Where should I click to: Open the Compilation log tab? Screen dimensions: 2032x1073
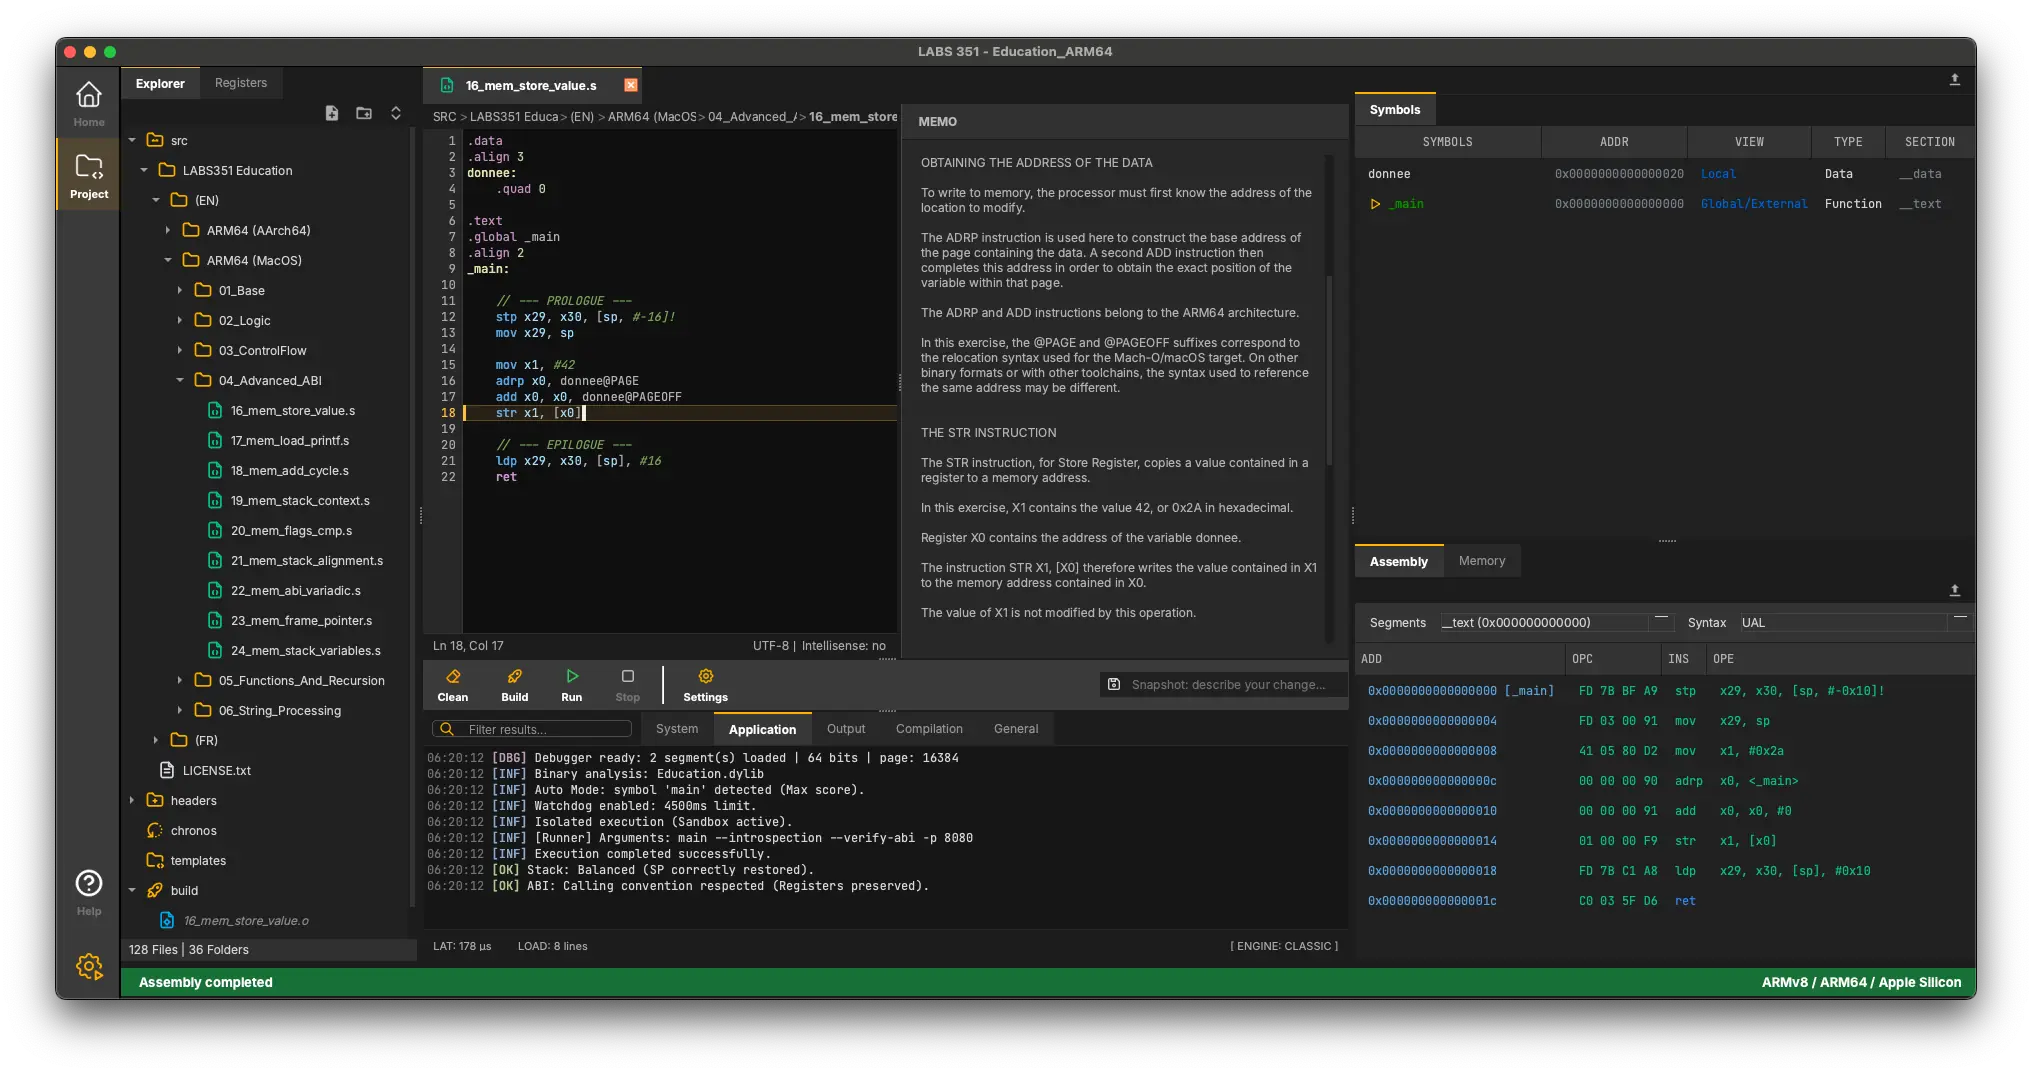[x=929, y=729]
